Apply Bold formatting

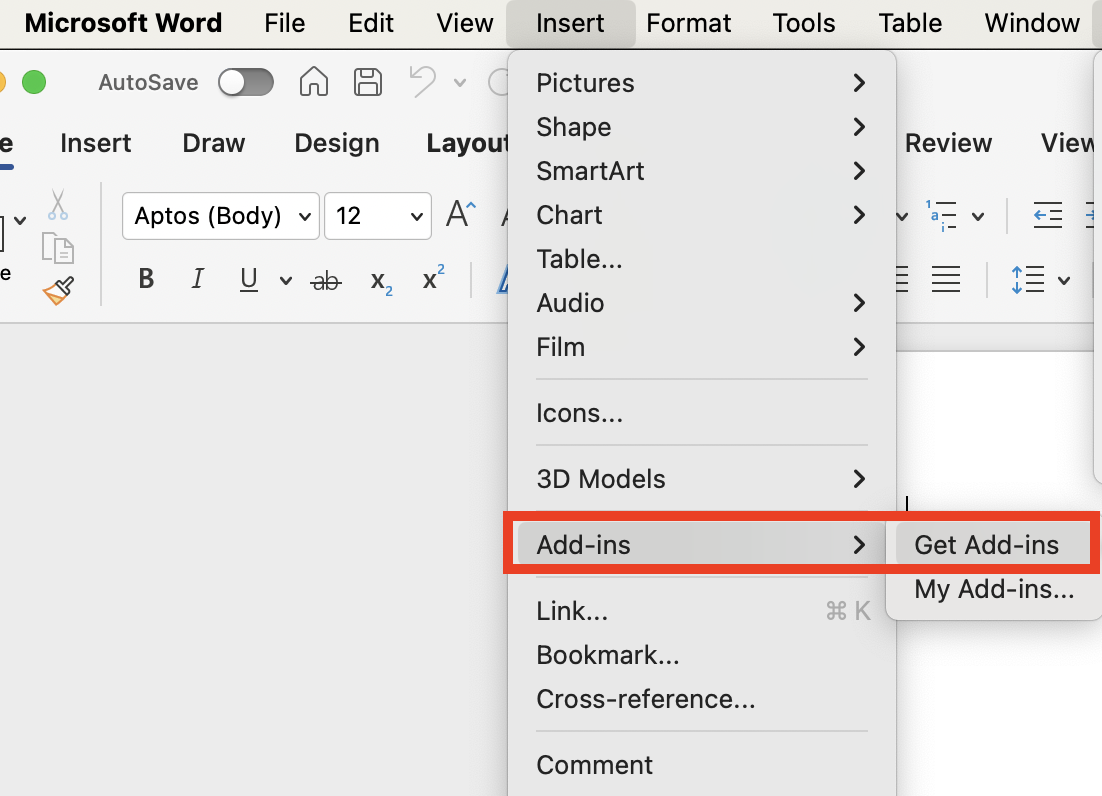pyautogui.click(x=146, y=280)
